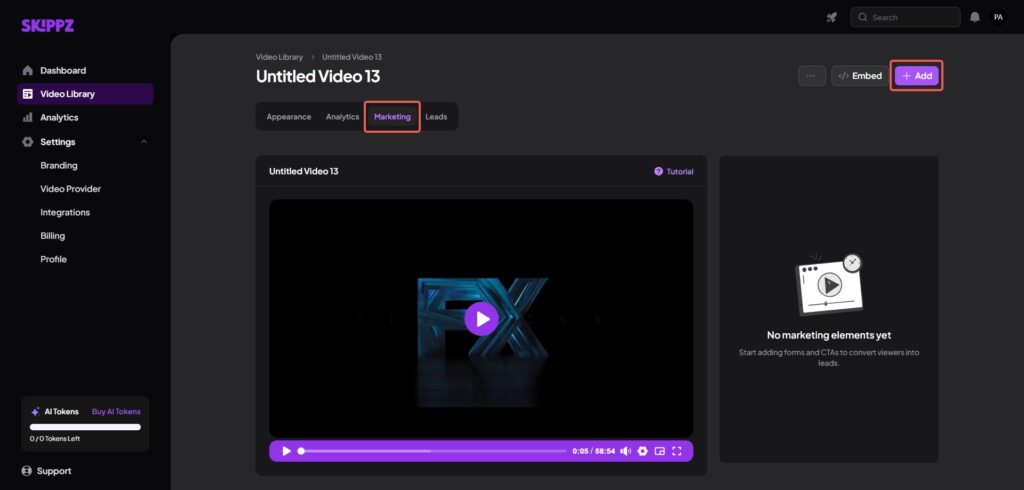Click the SKIPPZ logo

pyautogui.click(x=47, y=25)
